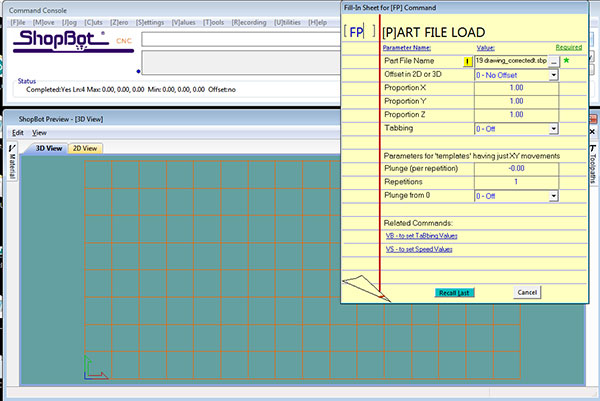This screenshot has height=401, width=600.
Task: Open the [S]ettings menu
Action: click(150, 23)
